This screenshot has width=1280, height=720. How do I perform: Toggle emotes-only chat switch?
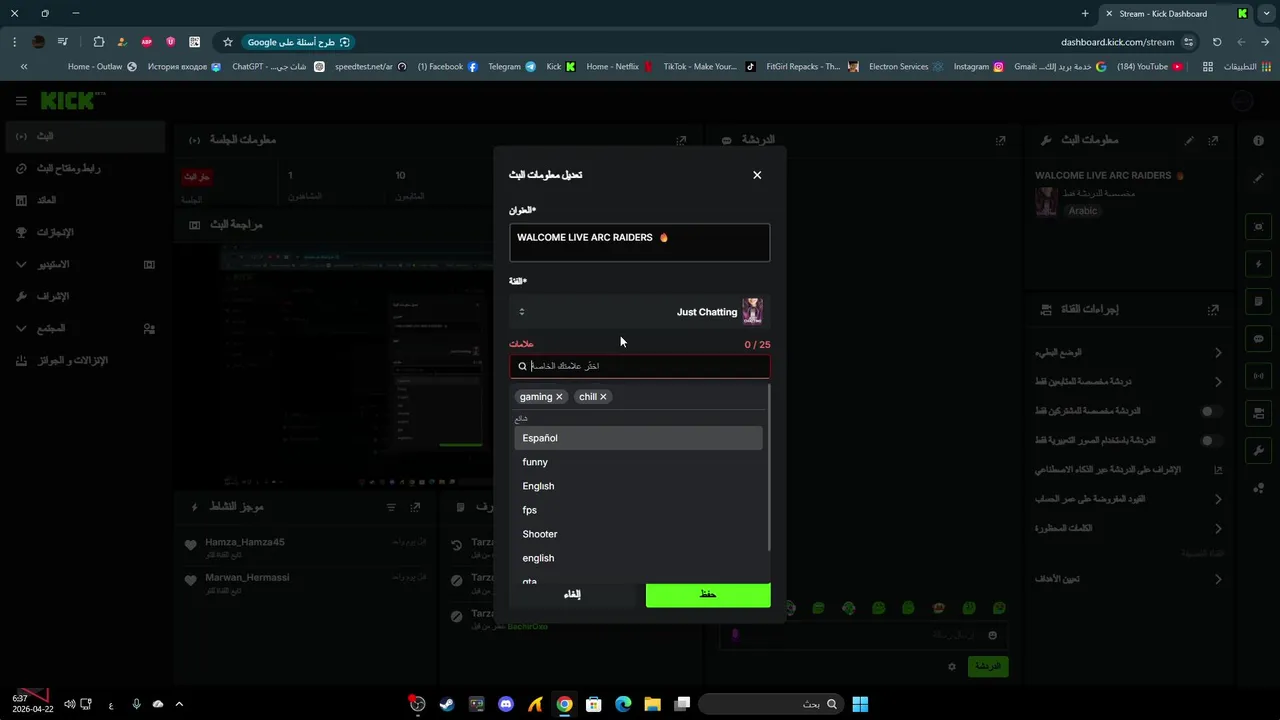point(1210,440)
